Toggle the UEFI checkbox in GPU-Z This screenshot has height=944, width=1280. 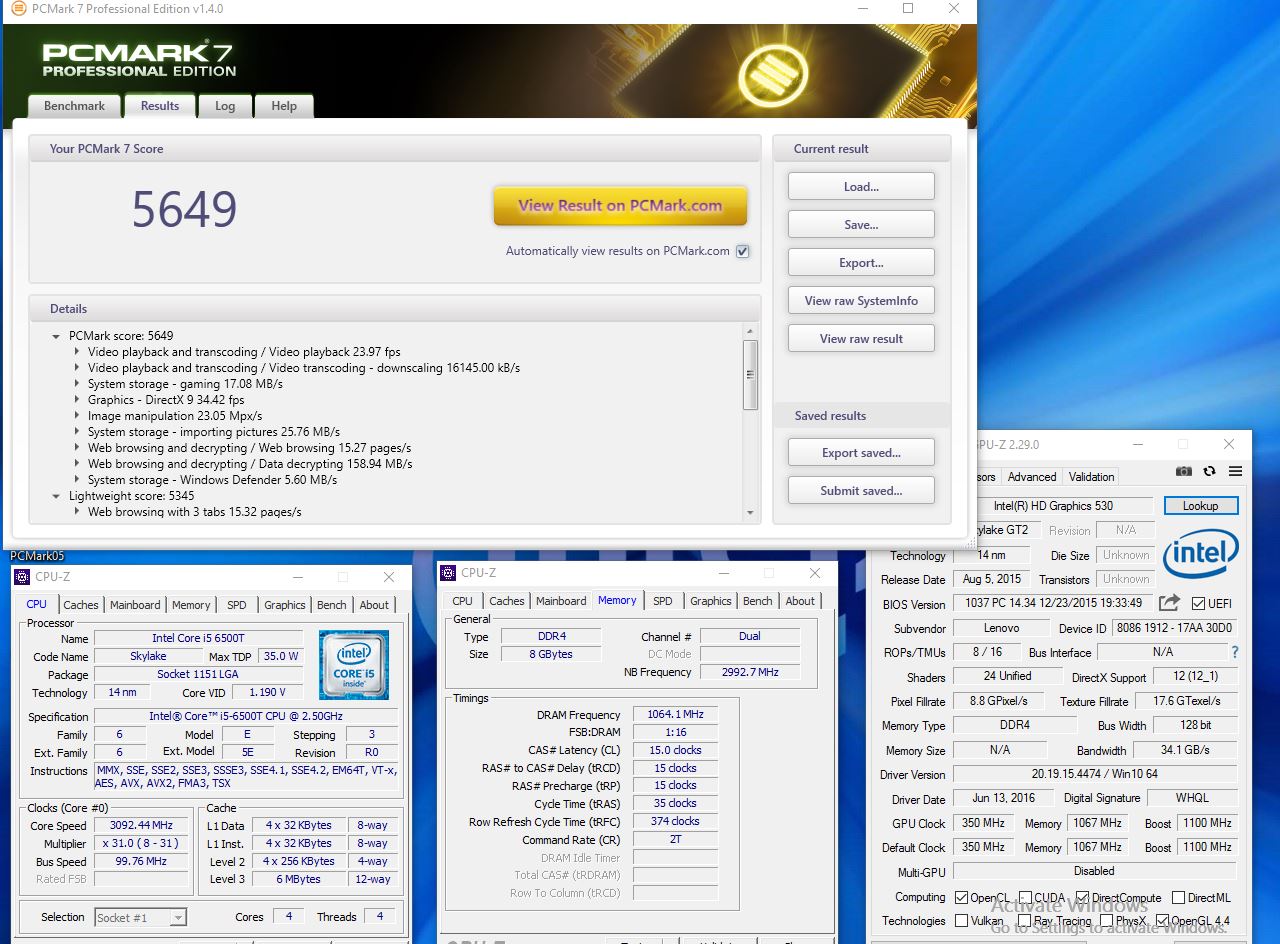(x=1198, y=604)
